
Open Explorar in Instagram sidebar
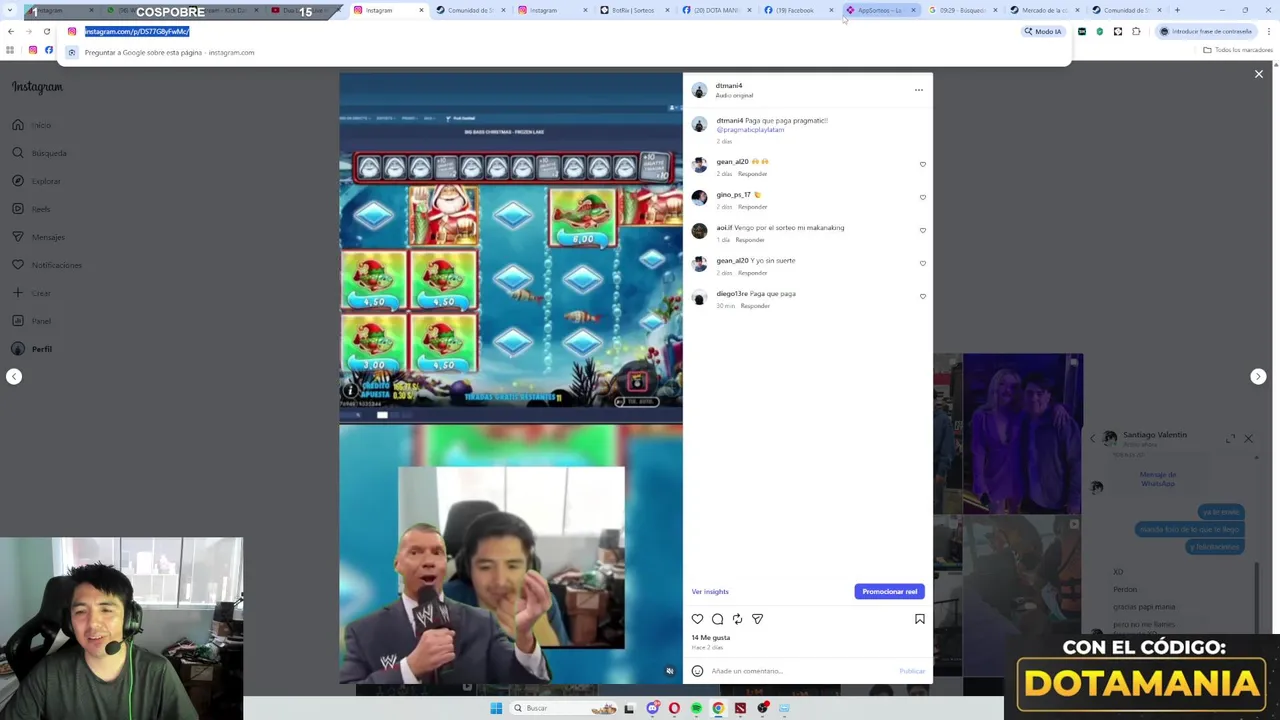[37, 181]
